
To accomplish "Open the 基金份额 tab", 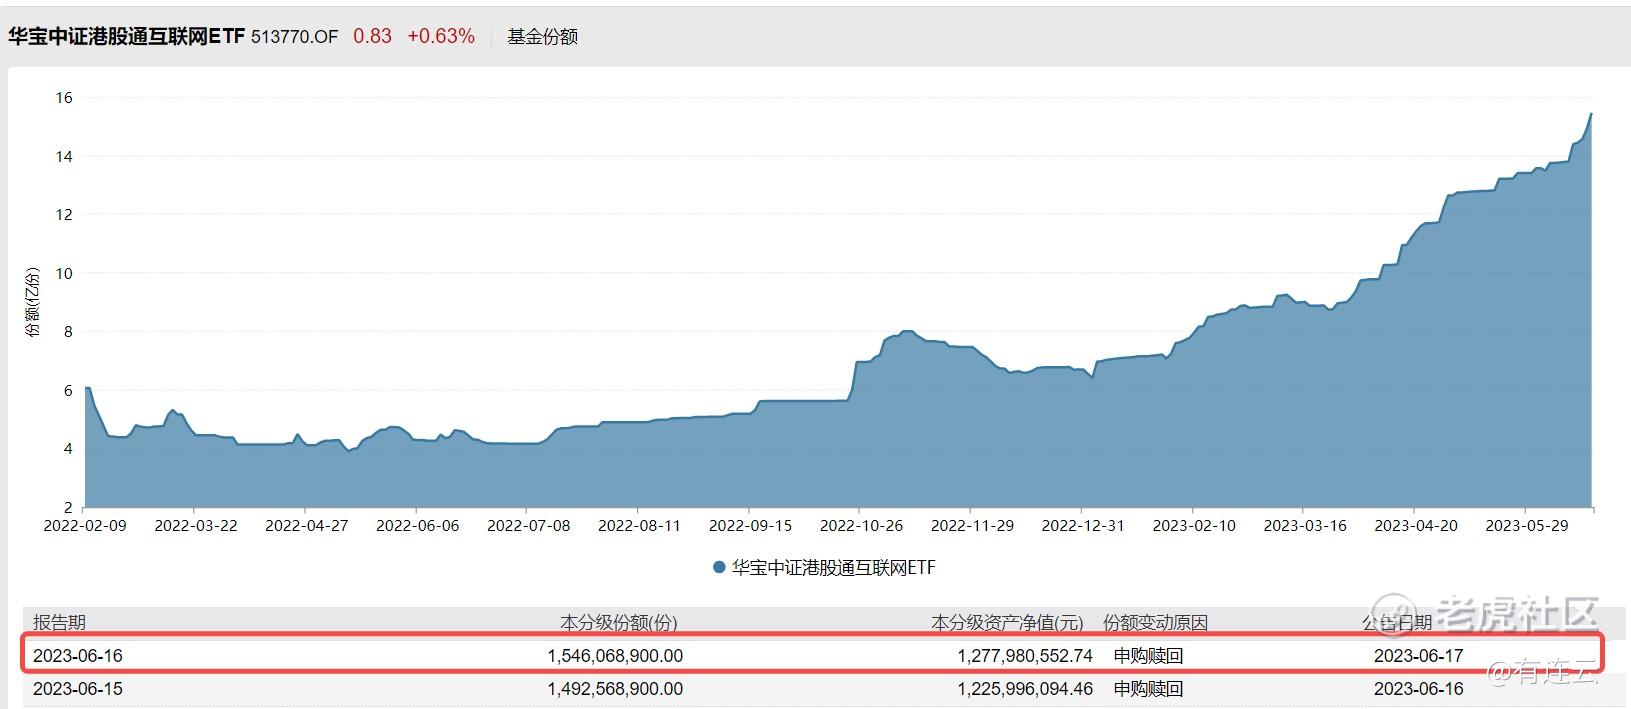I will click(x=543, y=37).
